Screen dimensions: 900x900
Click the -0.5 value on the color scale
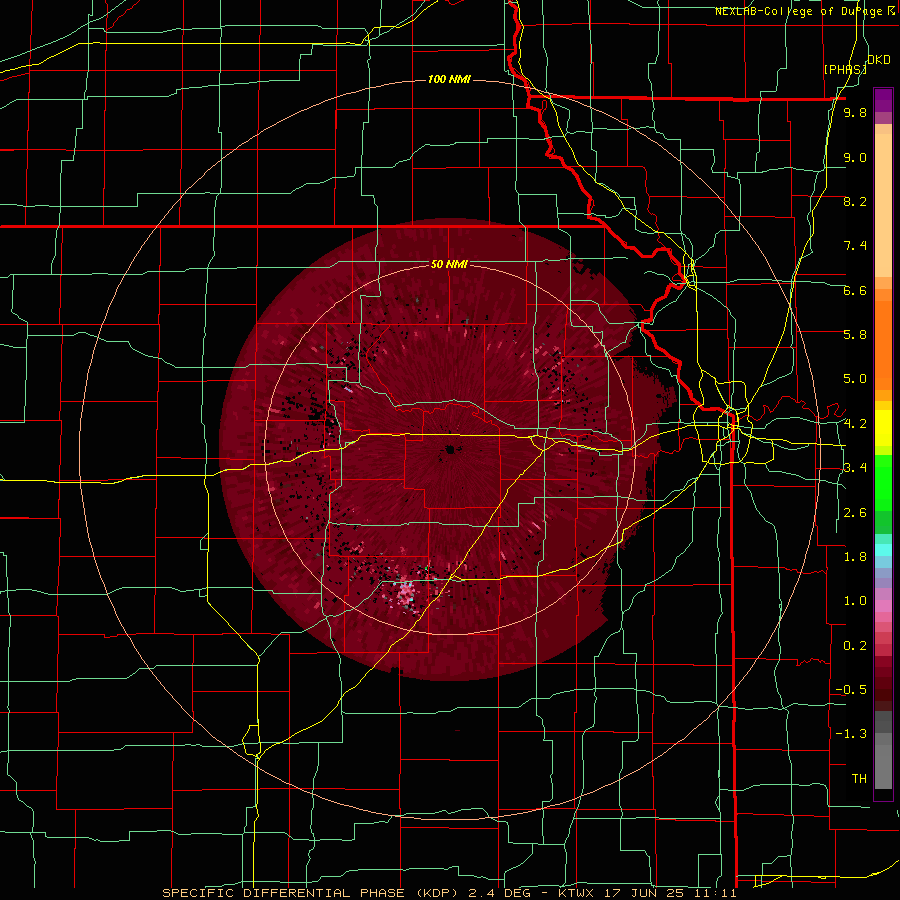(851, 690)
